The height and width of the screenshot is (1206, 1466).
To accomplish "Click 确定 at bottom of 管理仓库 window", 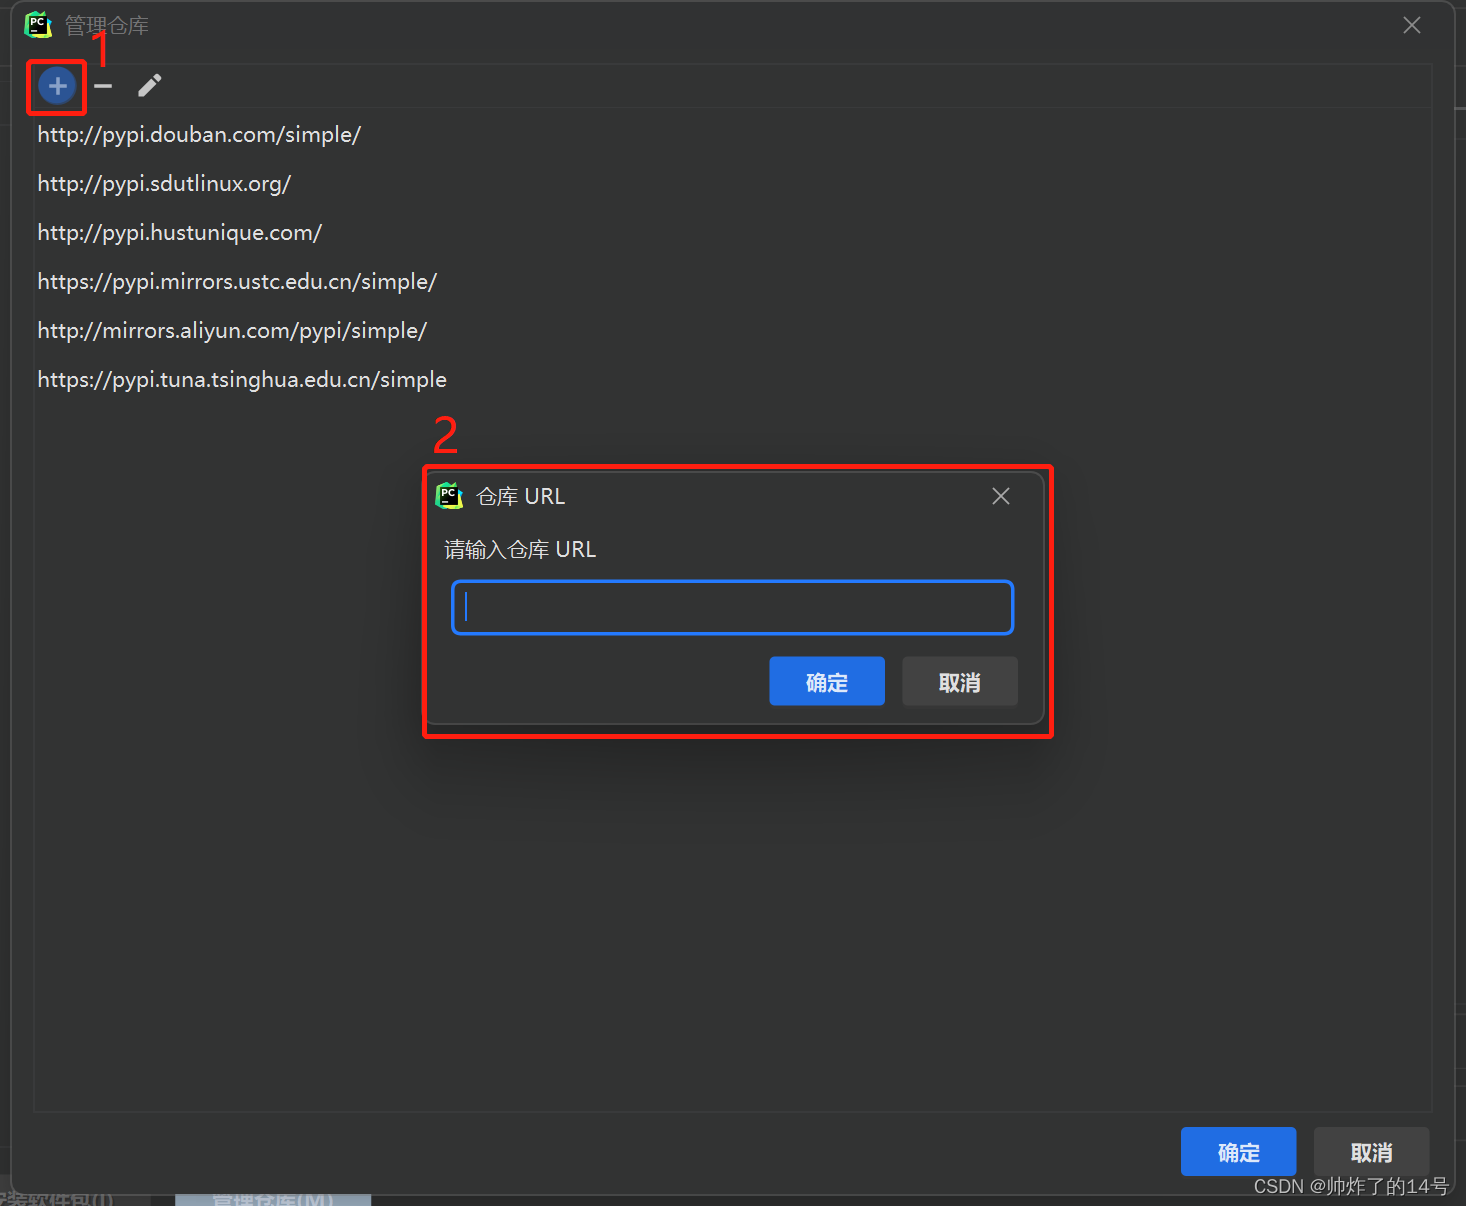I will 1238,1152.
